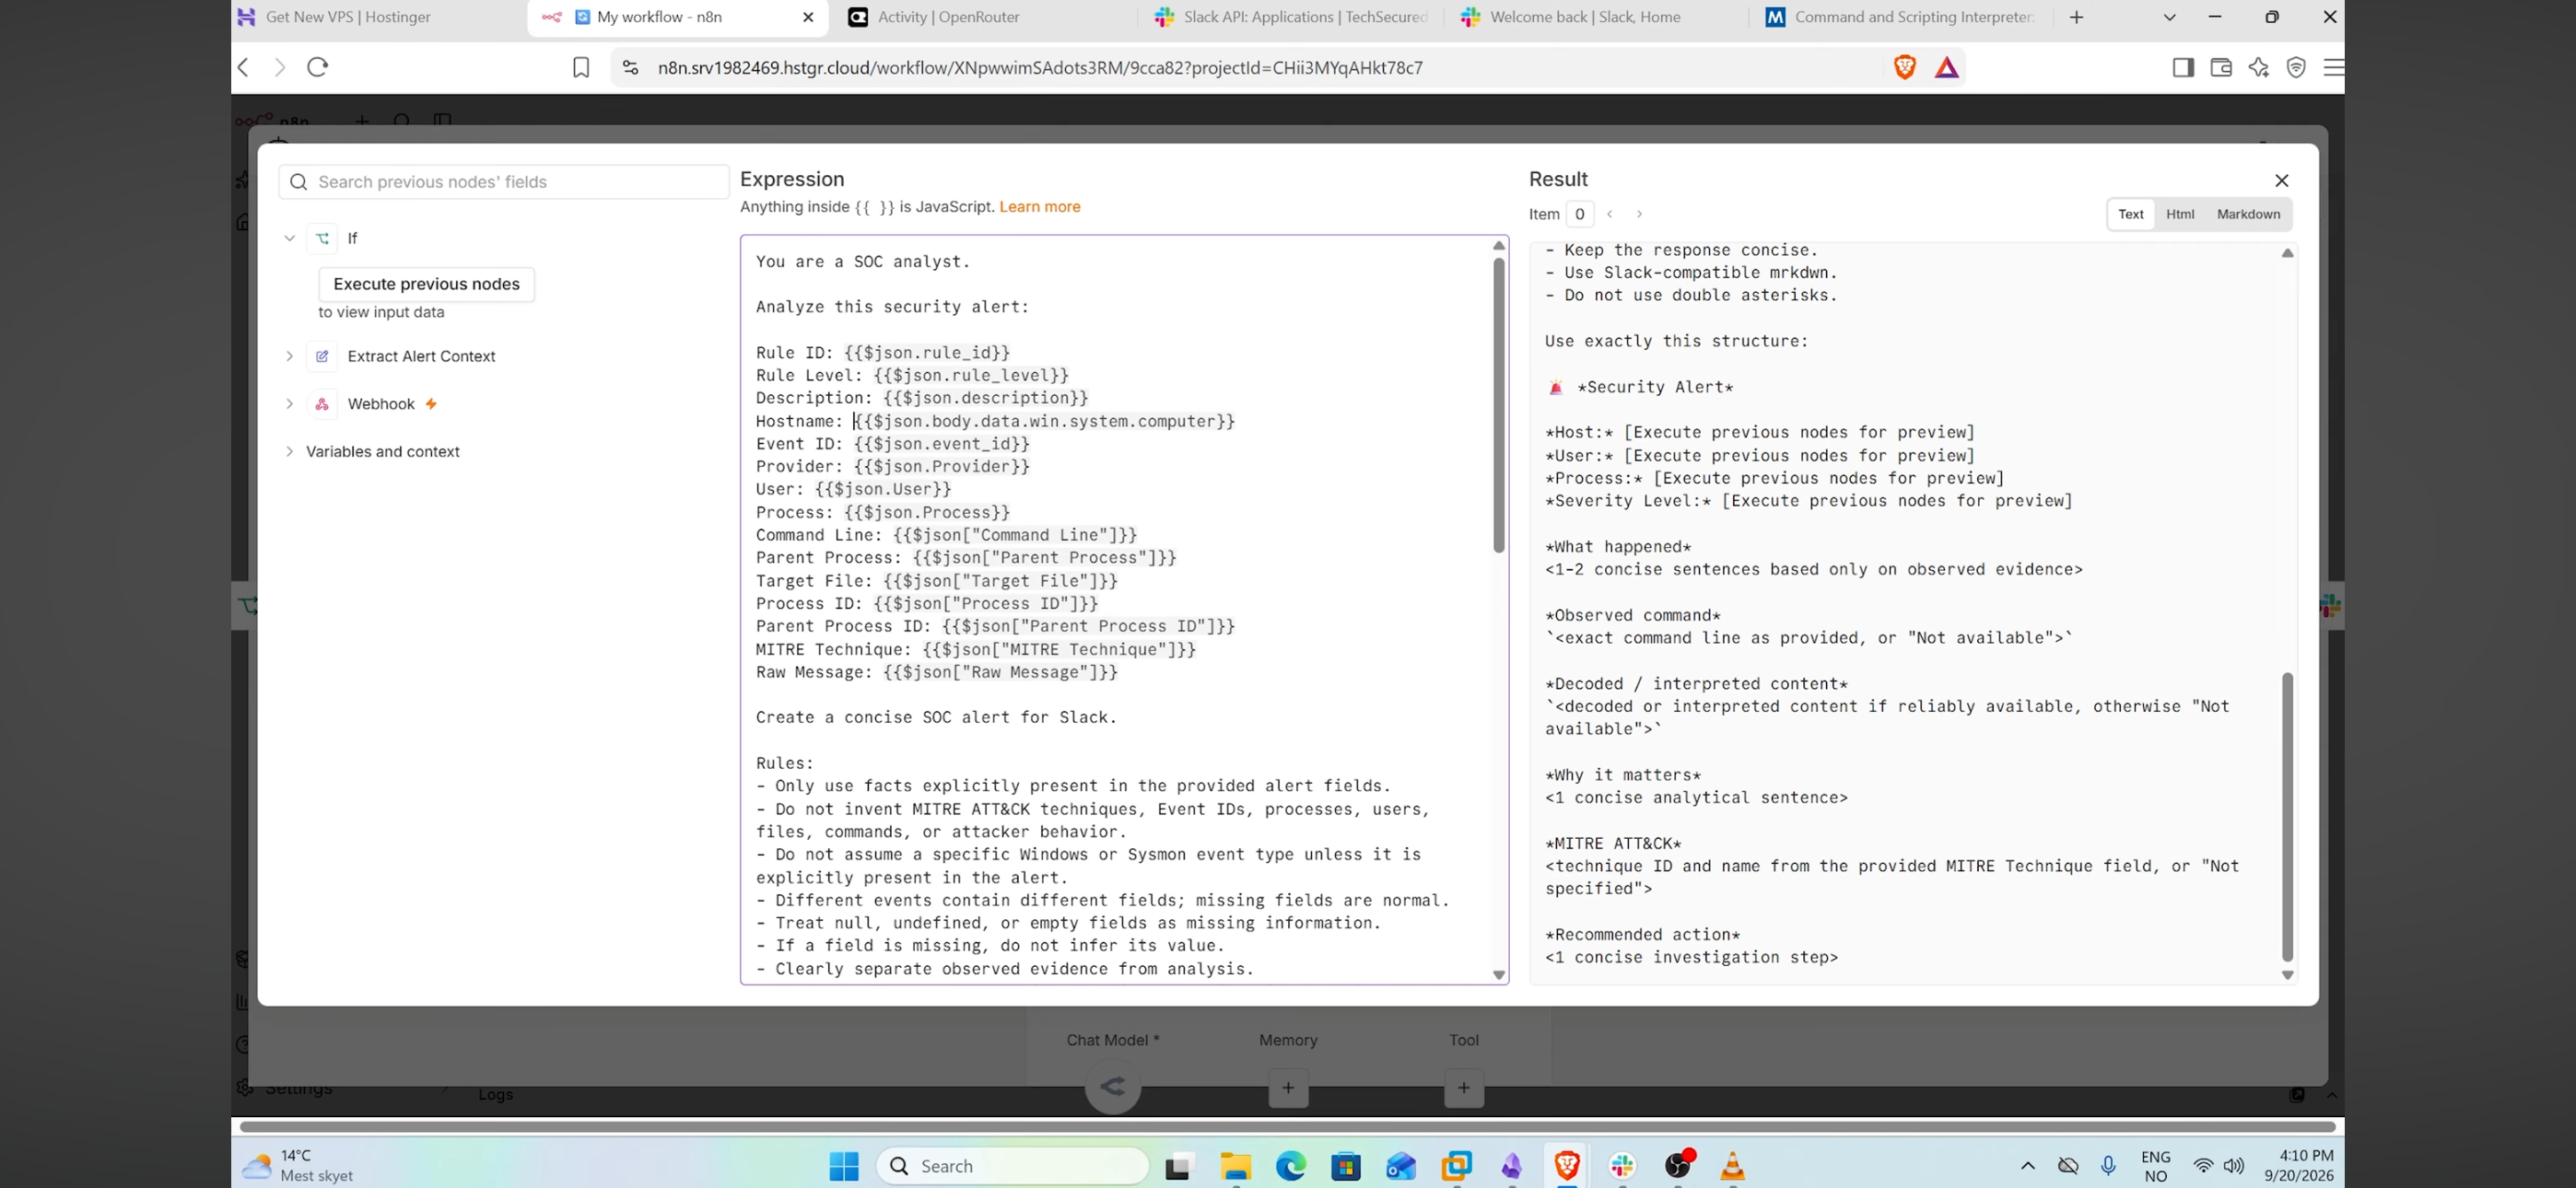Click the bookmark icon beside the URL
Screen dimensions: 2576x1188
pyautogui.click(x=581, y=67)
